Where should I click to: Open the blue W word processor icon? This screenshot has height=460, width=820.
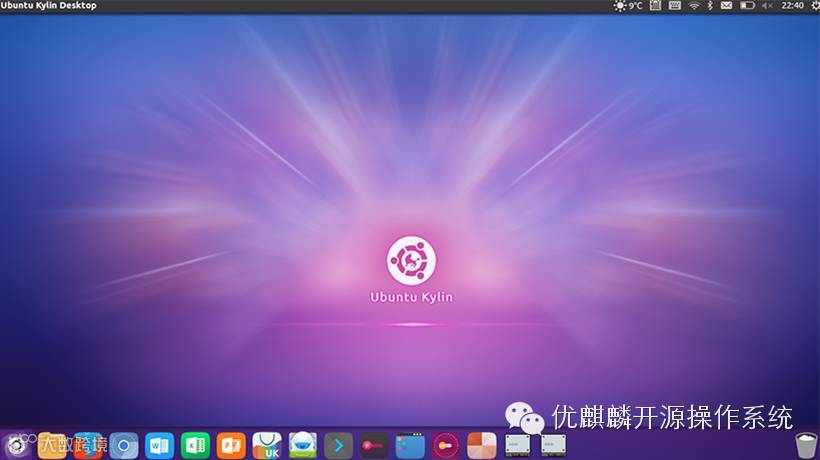point(160,446)
